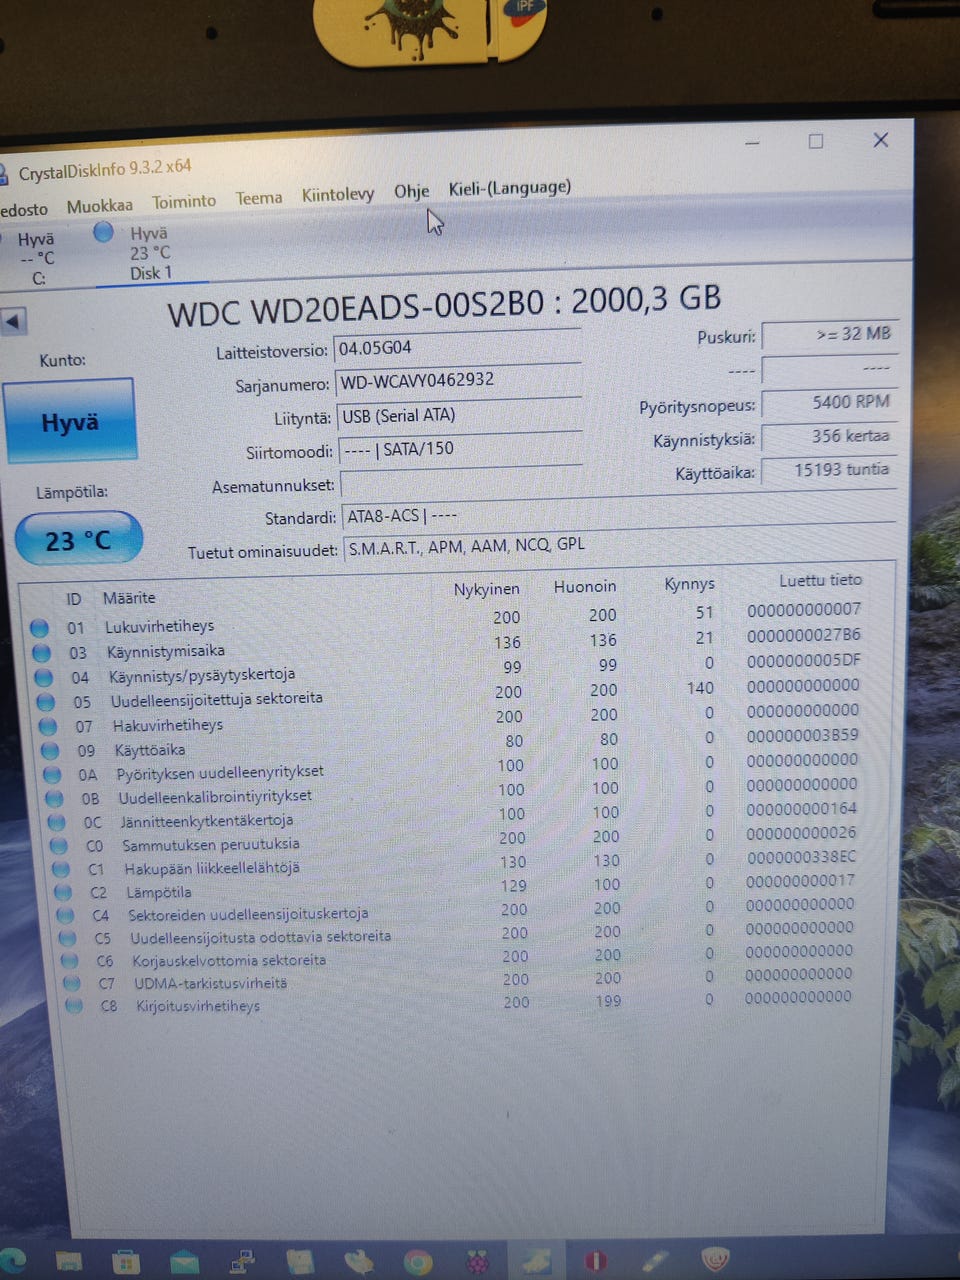
Task: Click status icon for Sammutuksen peruutuksia
Action: pyautogui.click(x=59, y=846)
